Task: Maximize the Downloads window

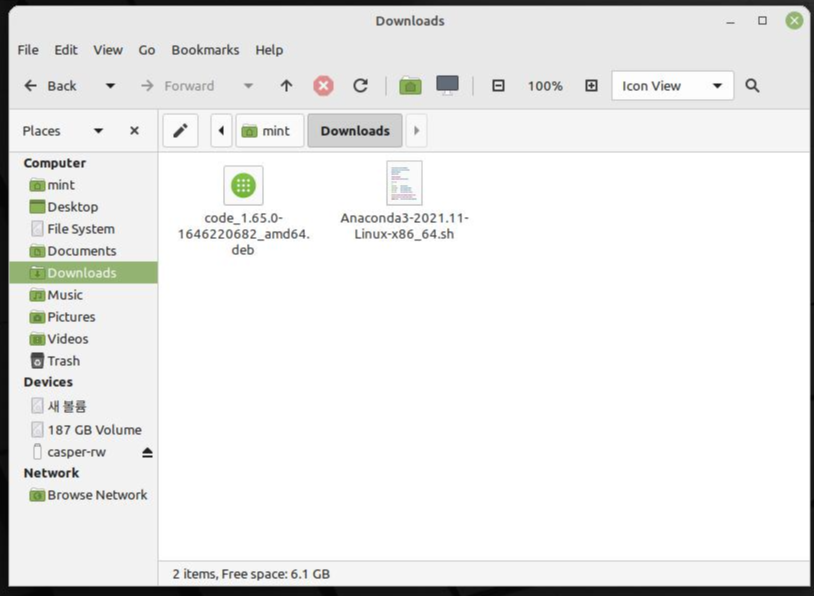Action: pyautogui.click(x=762, y=21)
